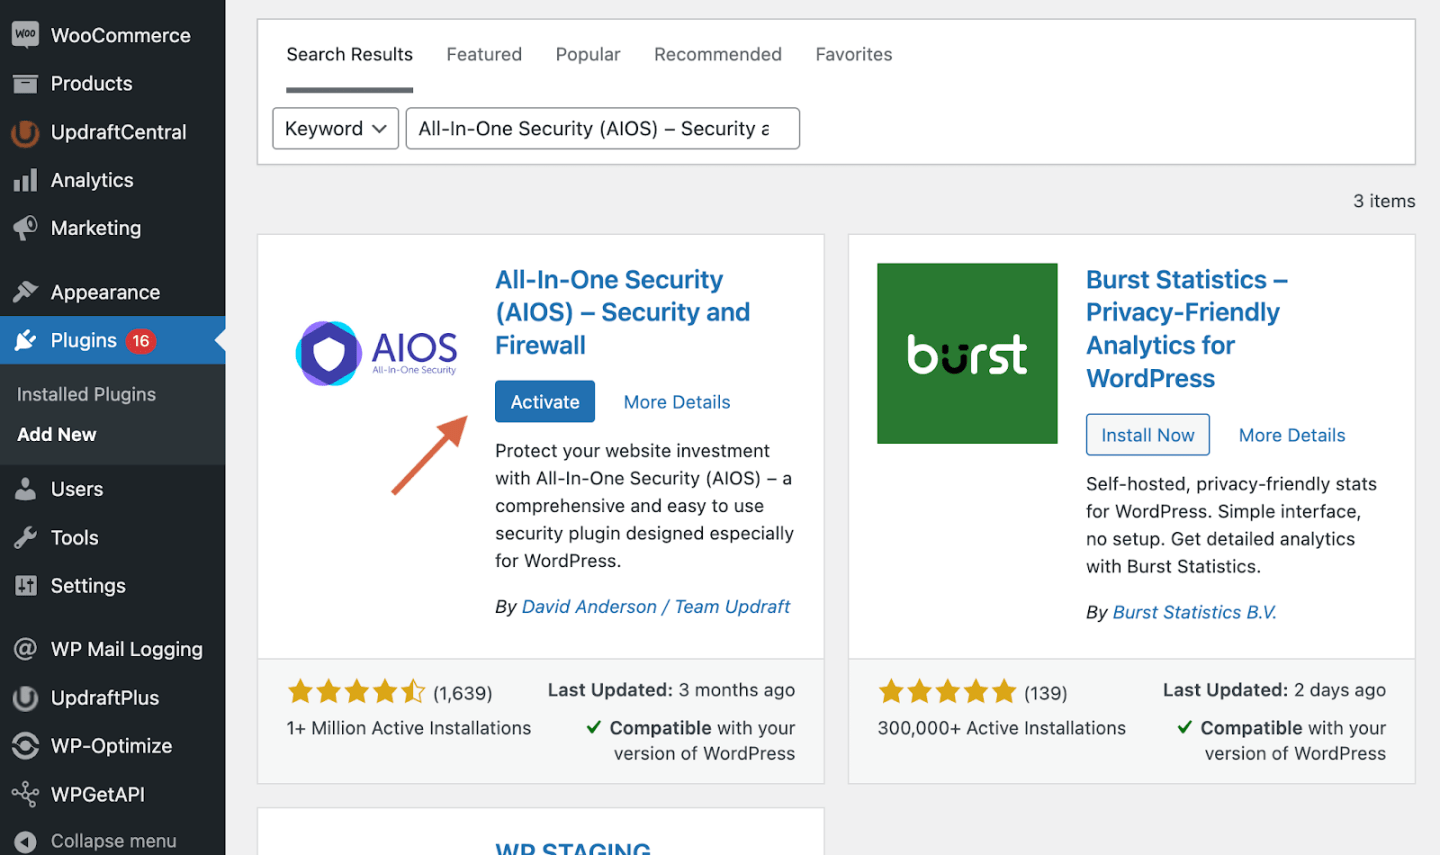The width and height of the screenshot is (1440, 855).
Task: Select the Products sidebar icon
Action: coord(24,83)
